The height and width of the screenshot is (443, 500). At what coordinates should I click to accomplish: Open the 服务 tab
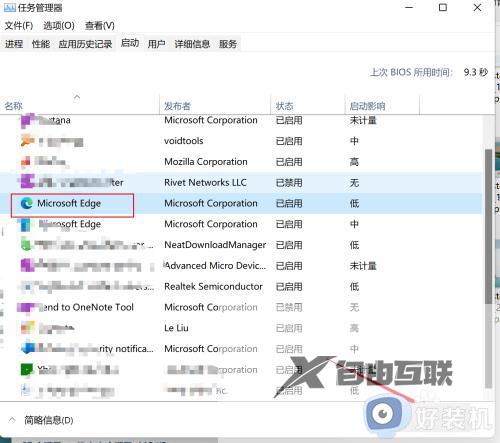228,44
